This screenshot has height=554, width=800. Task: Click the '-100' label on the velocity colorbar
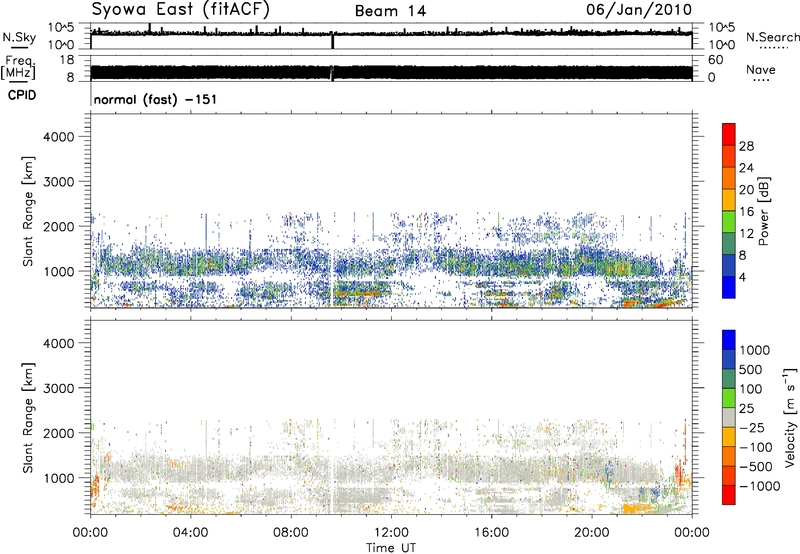click(x=755, y=447)
